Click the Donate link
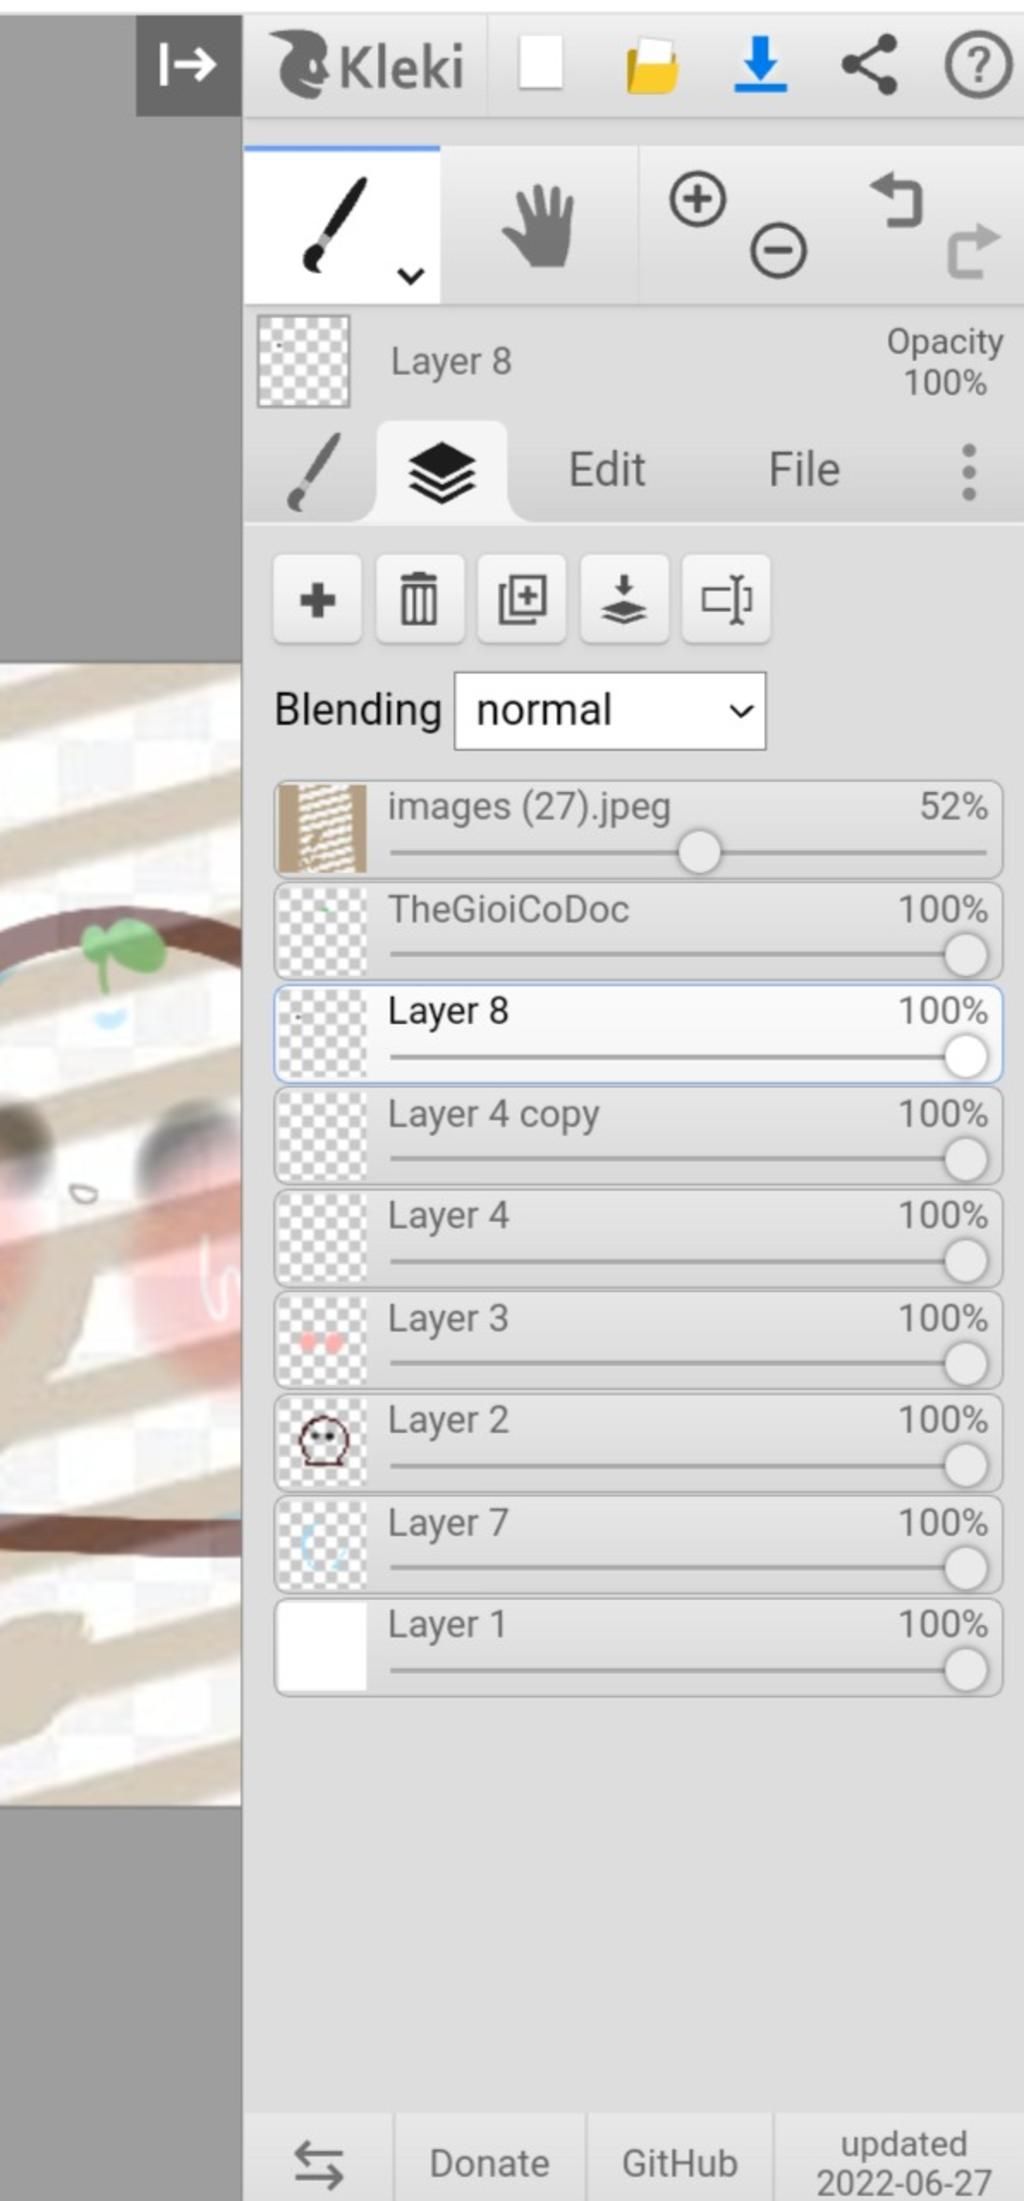1024x2201 pixels. 489,2163
